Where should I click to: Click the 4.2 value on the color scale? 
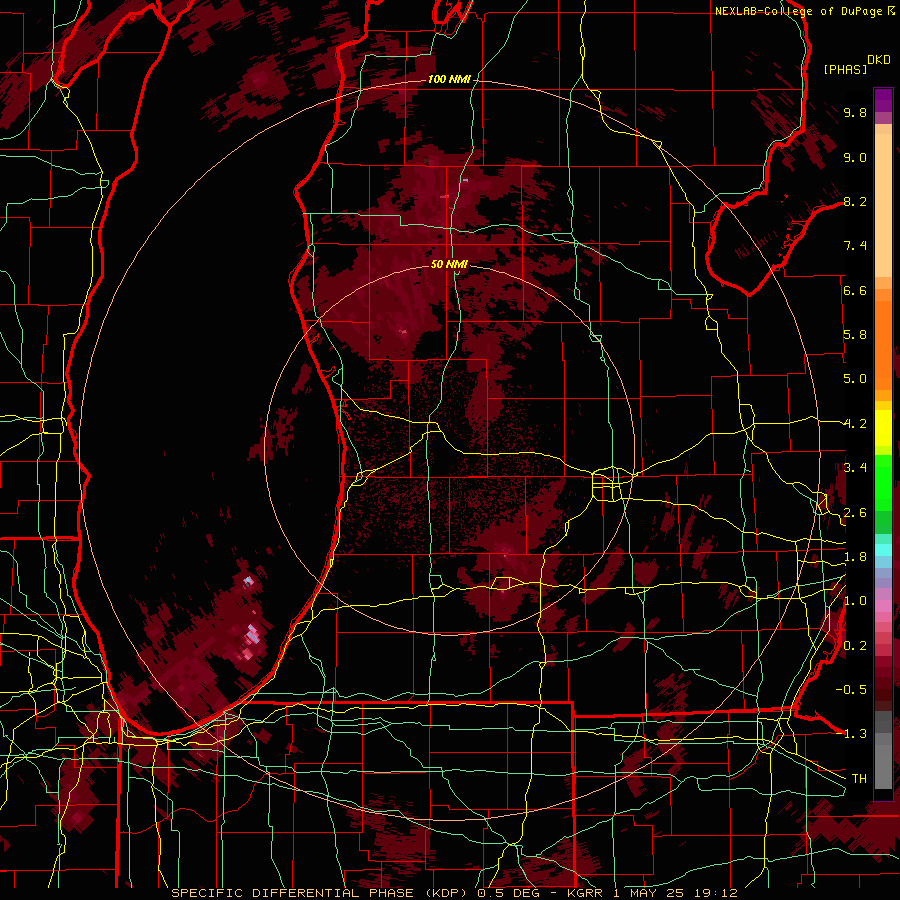[855, 424]
